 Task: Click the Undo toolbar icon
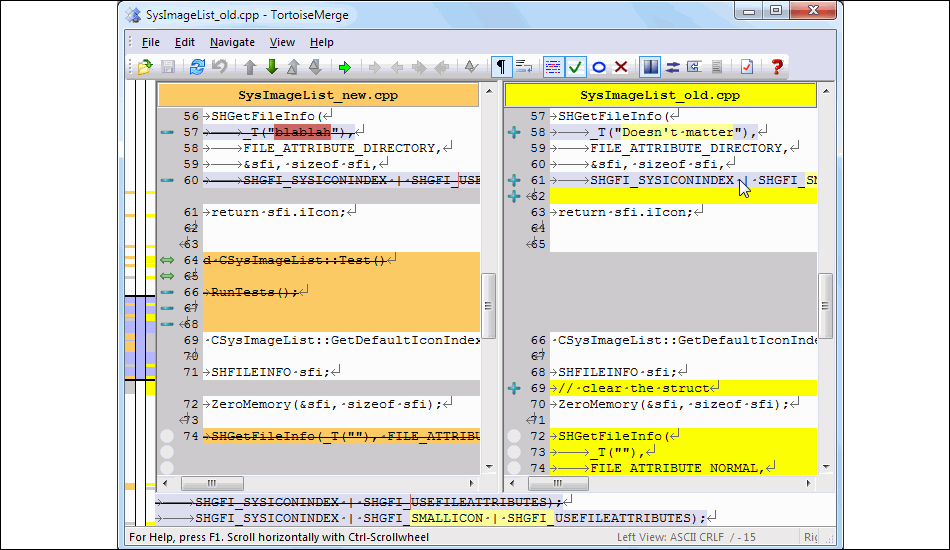219,67
